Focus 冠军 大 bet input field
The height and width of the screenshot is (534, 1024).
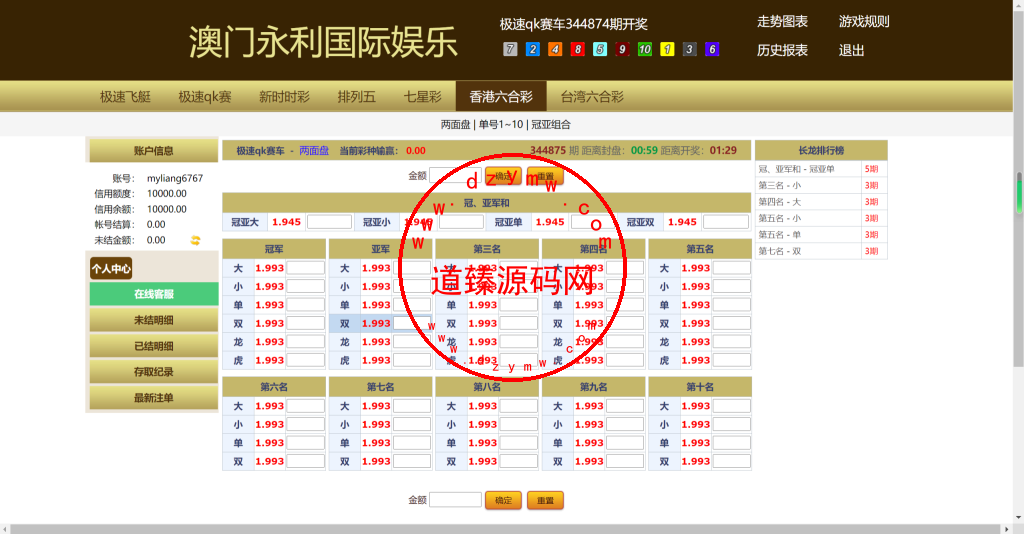305,268
